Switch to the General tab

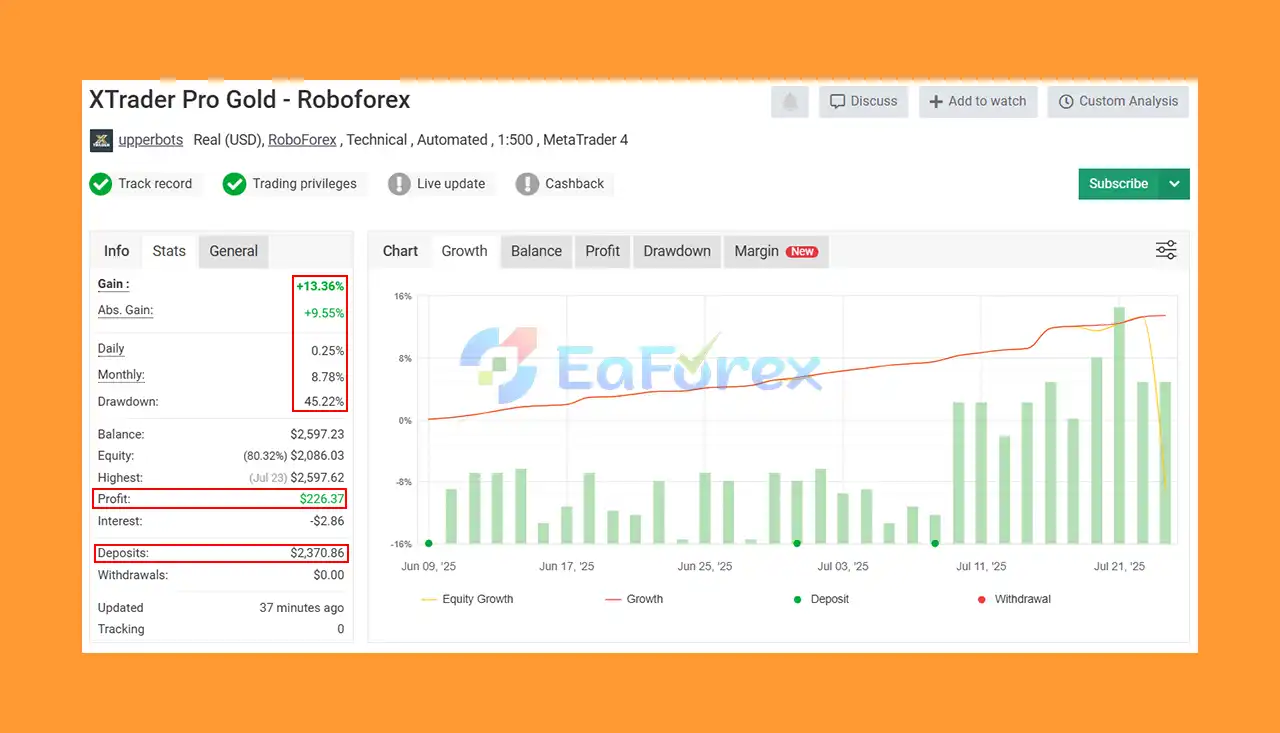pos(234,251)
